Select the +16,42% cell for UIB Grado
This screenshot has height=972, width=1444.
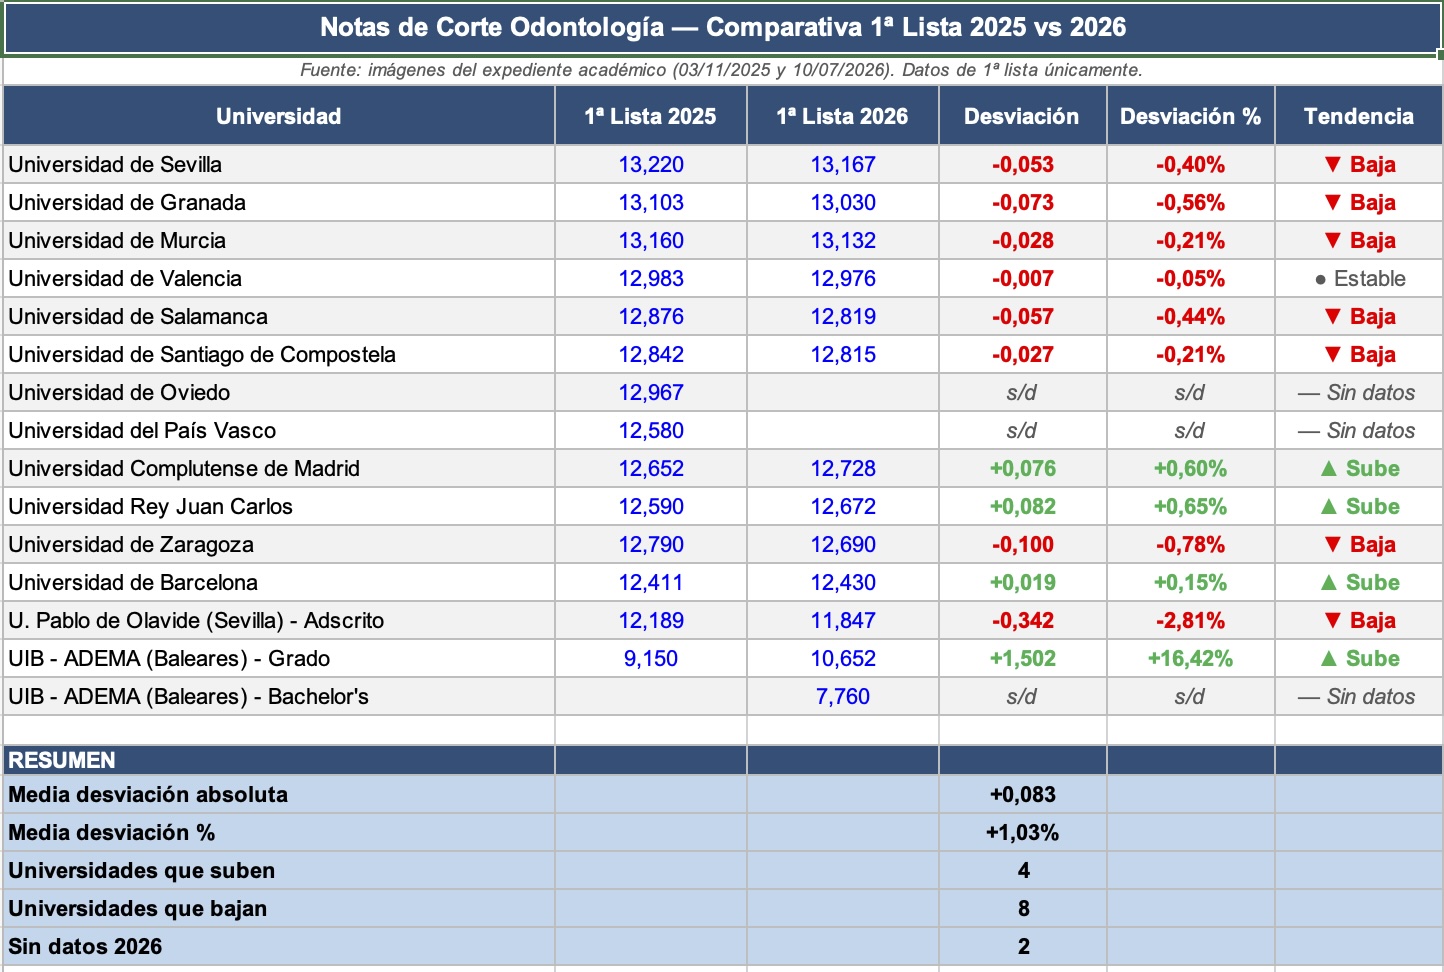point(1190,658)
